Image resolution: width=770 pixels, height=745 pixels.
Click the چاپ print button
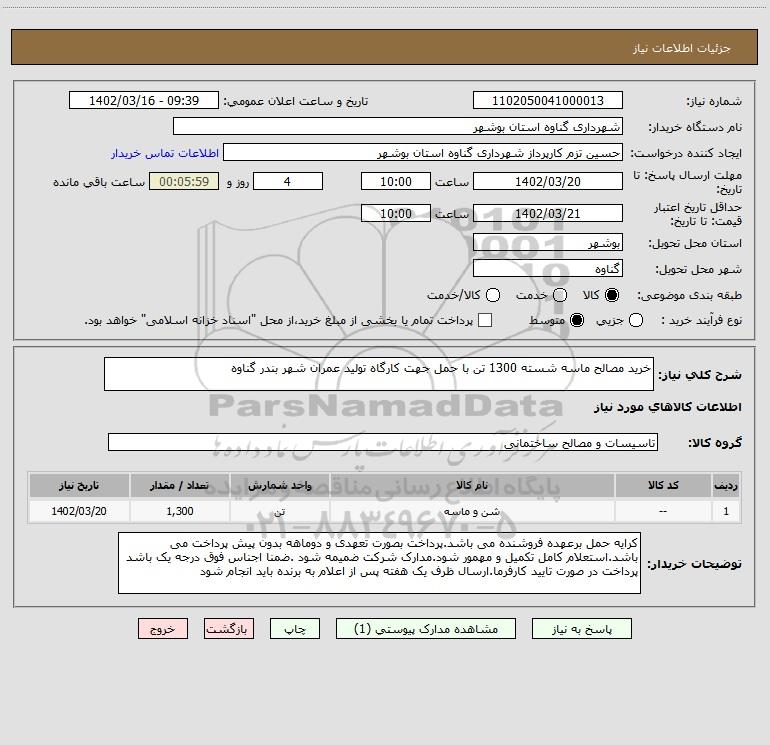pos(295,629)
